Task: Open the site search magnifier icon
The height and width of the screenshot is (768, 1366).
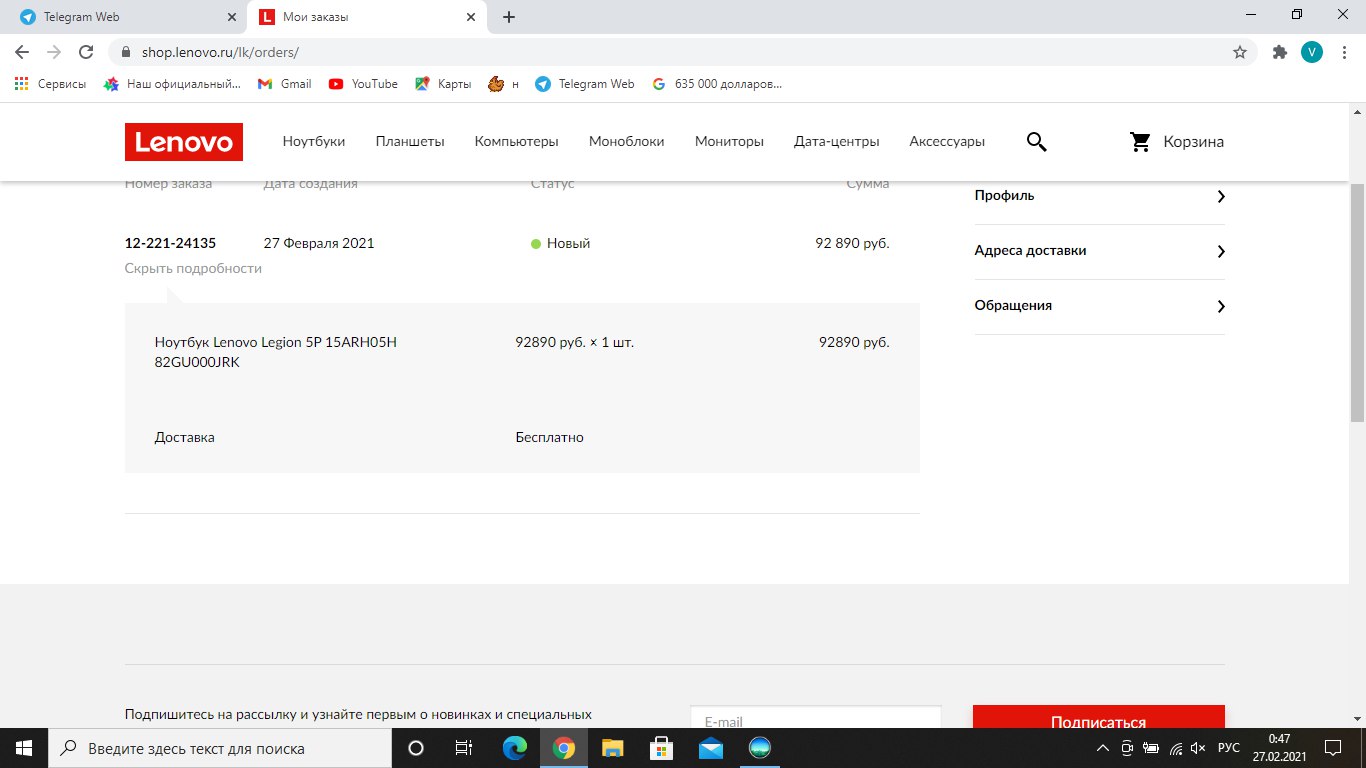Action: [1037, 142]
